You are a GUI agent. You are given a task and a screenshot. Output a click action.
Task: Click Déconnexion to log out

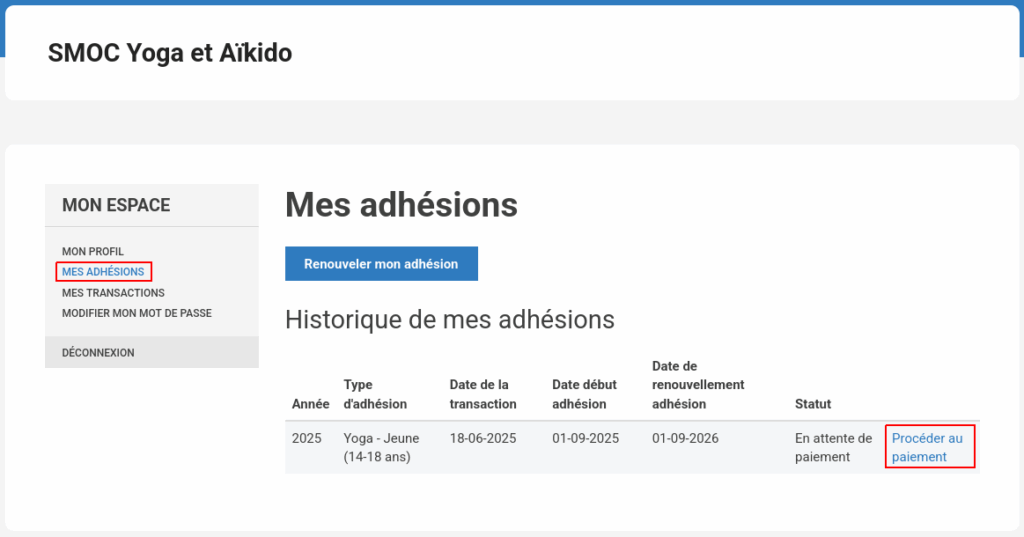point(98,353)
